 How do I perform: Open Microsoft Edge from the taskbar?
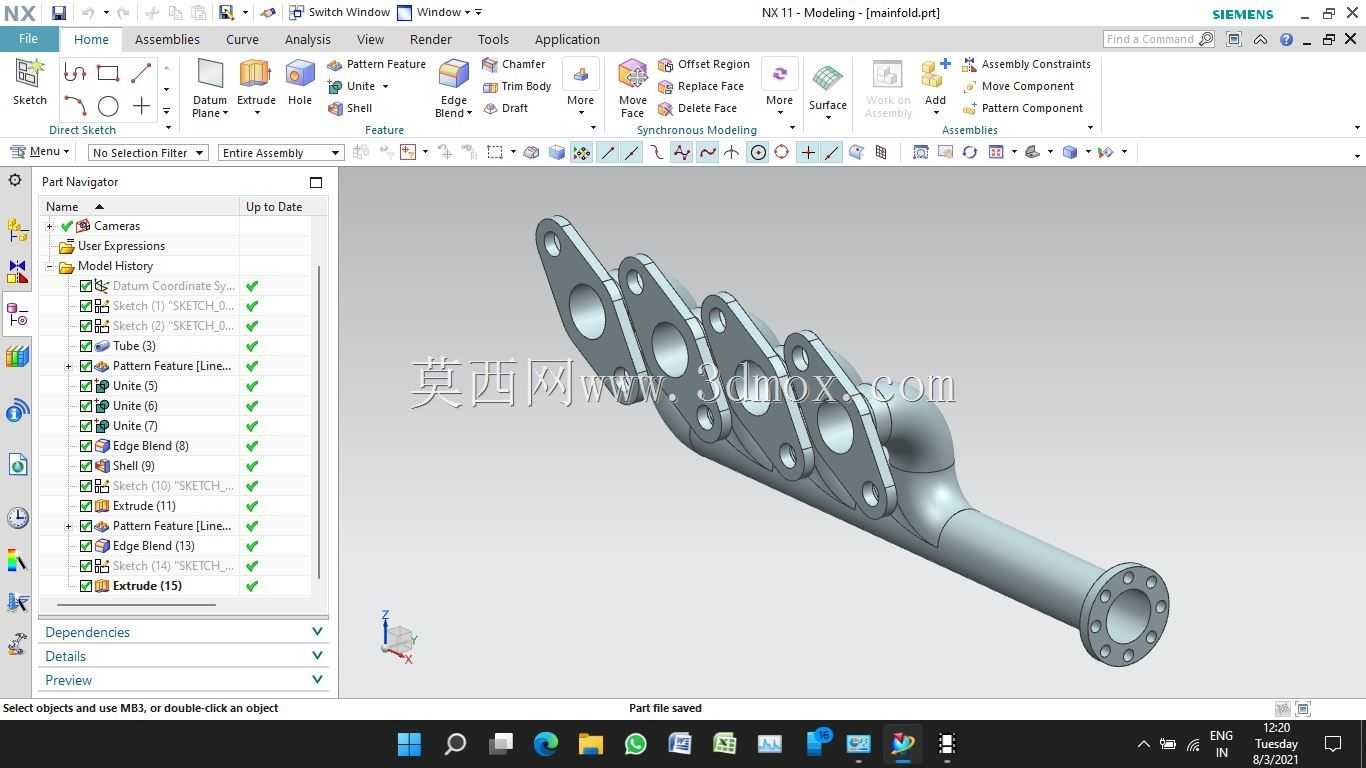coord(545,744)
